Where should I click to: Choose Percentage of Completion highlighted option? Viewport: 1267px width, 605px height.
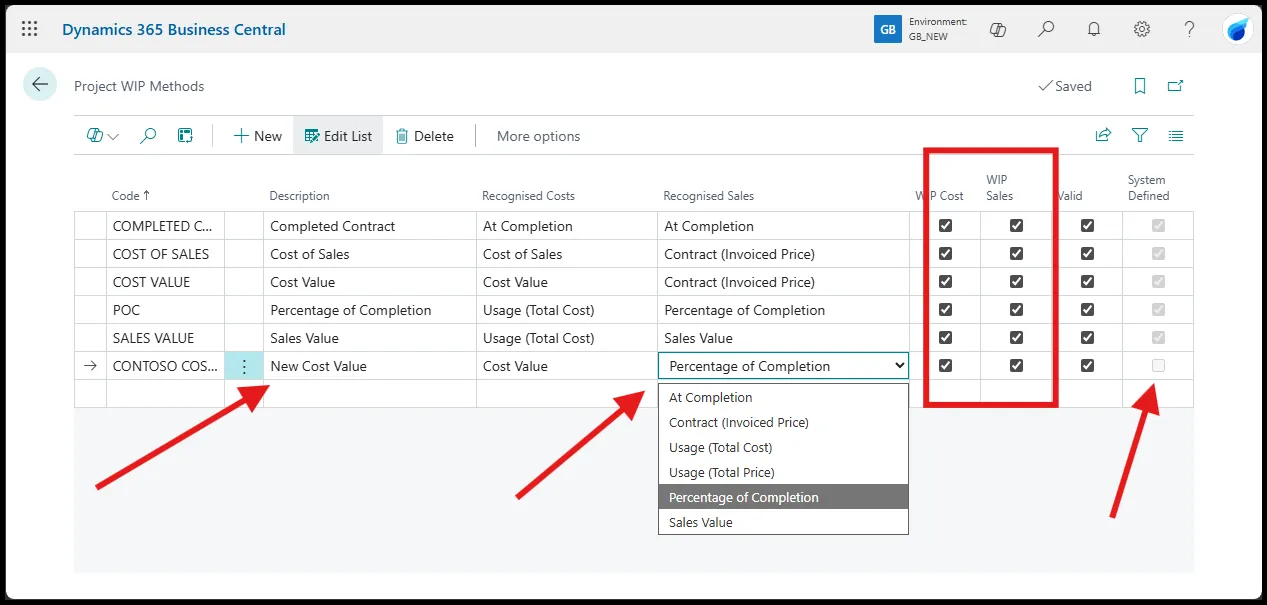[783, 497]
